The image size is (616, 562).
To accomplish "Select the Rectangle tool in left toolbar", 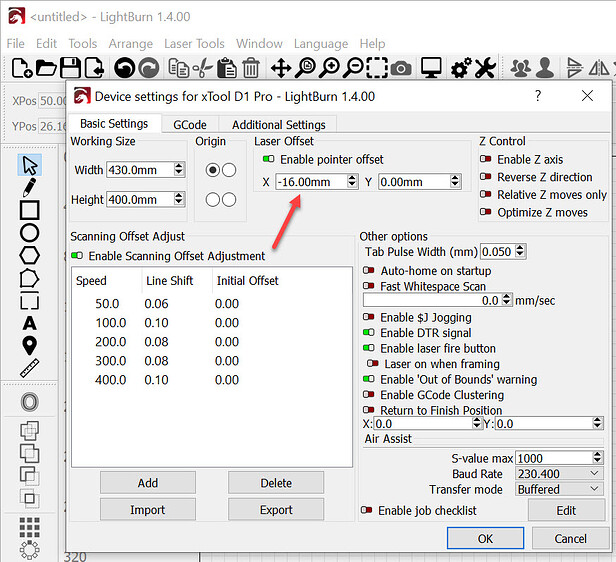I will (x=29, y=210).
